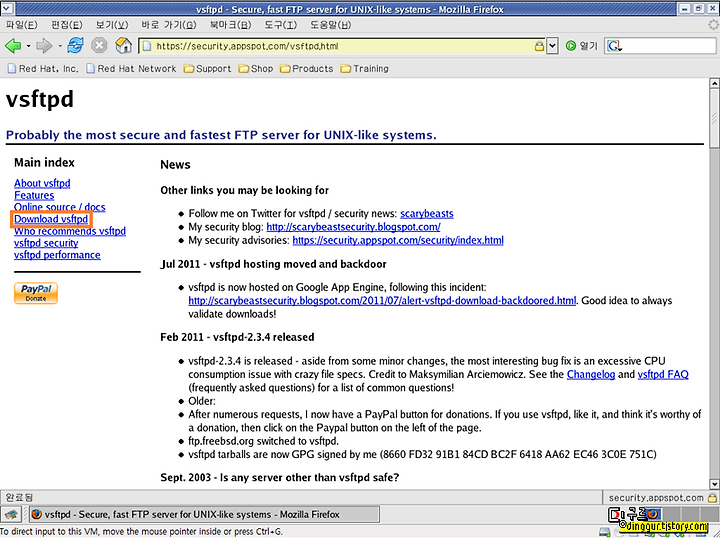The width and height of the screenshot is (720, 538).
Task: Open the scarybeasts Twitter link
Action: 427,213
